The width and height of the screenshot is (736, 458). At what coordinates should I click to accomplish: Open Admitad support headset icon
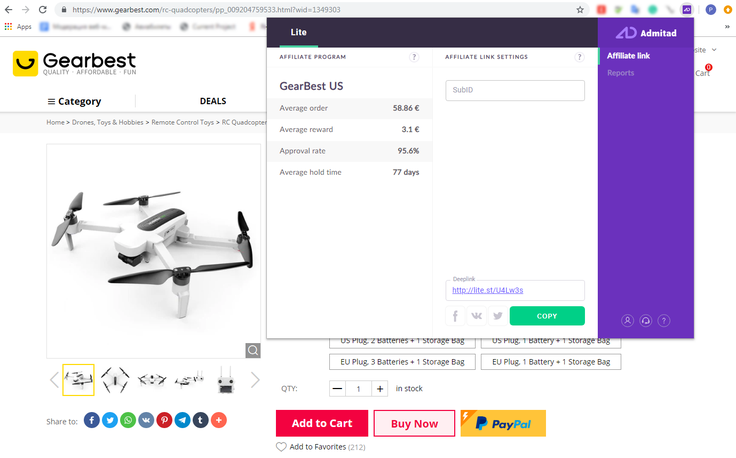click(645, 321)
